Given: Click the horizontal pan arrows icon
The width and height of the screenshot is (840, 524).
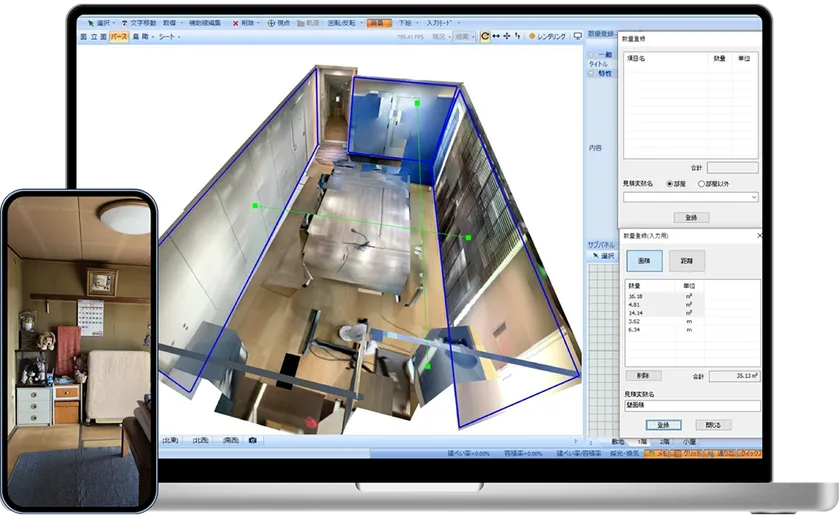Looking at the screenshot, I should point(496,36).
